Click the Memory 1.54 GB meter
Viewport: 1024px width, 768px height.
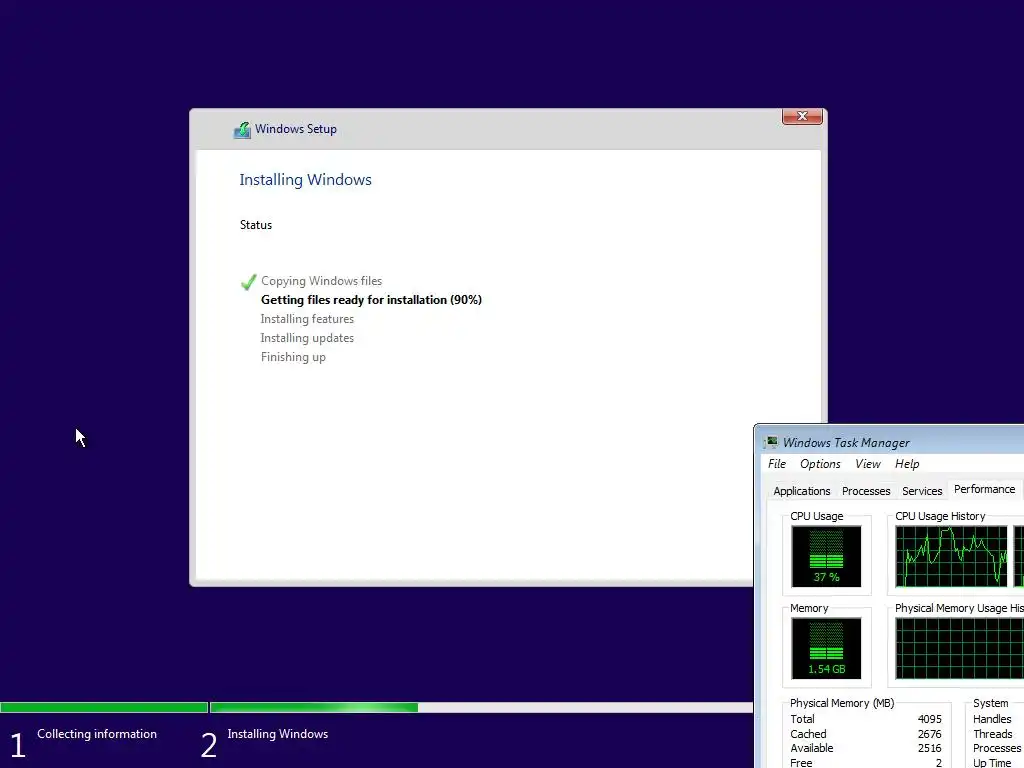[826, 648]
